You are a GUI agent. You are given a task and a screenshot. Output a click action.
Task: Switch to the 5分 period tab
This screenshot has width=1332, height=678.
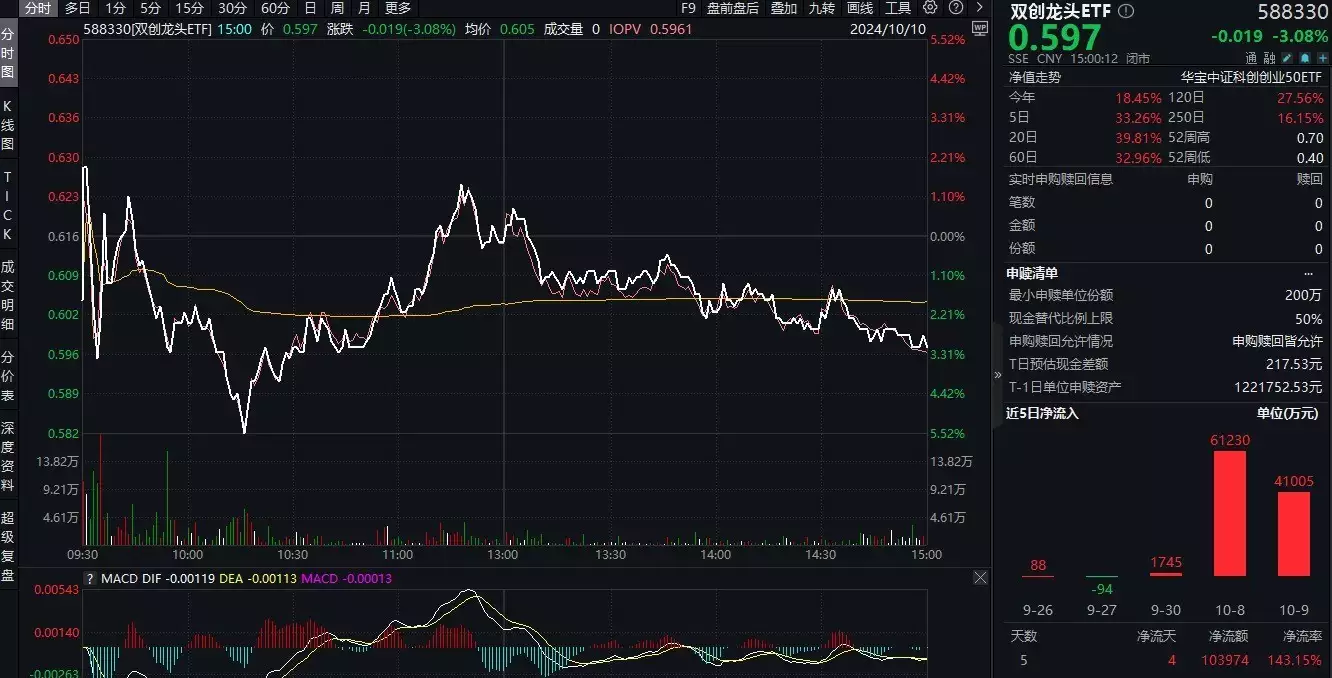click(150, 8)
